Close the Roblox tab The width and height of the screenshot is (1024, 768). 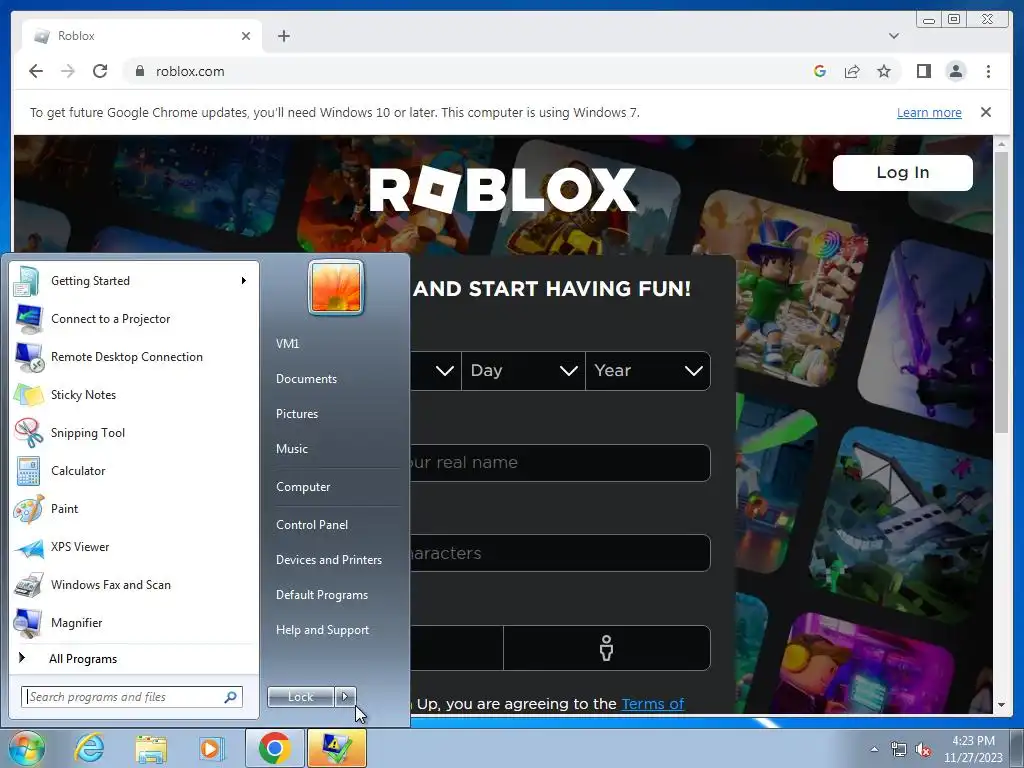pos(246,36)
